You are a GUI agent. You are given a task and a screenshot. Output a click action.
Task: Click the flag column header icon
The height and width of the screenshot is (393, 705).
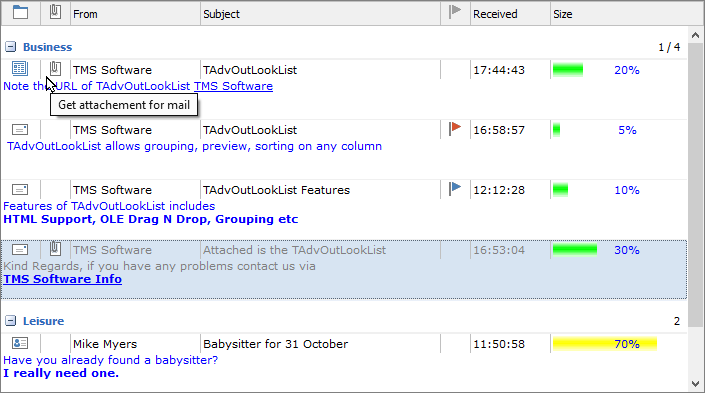point(455,12)
